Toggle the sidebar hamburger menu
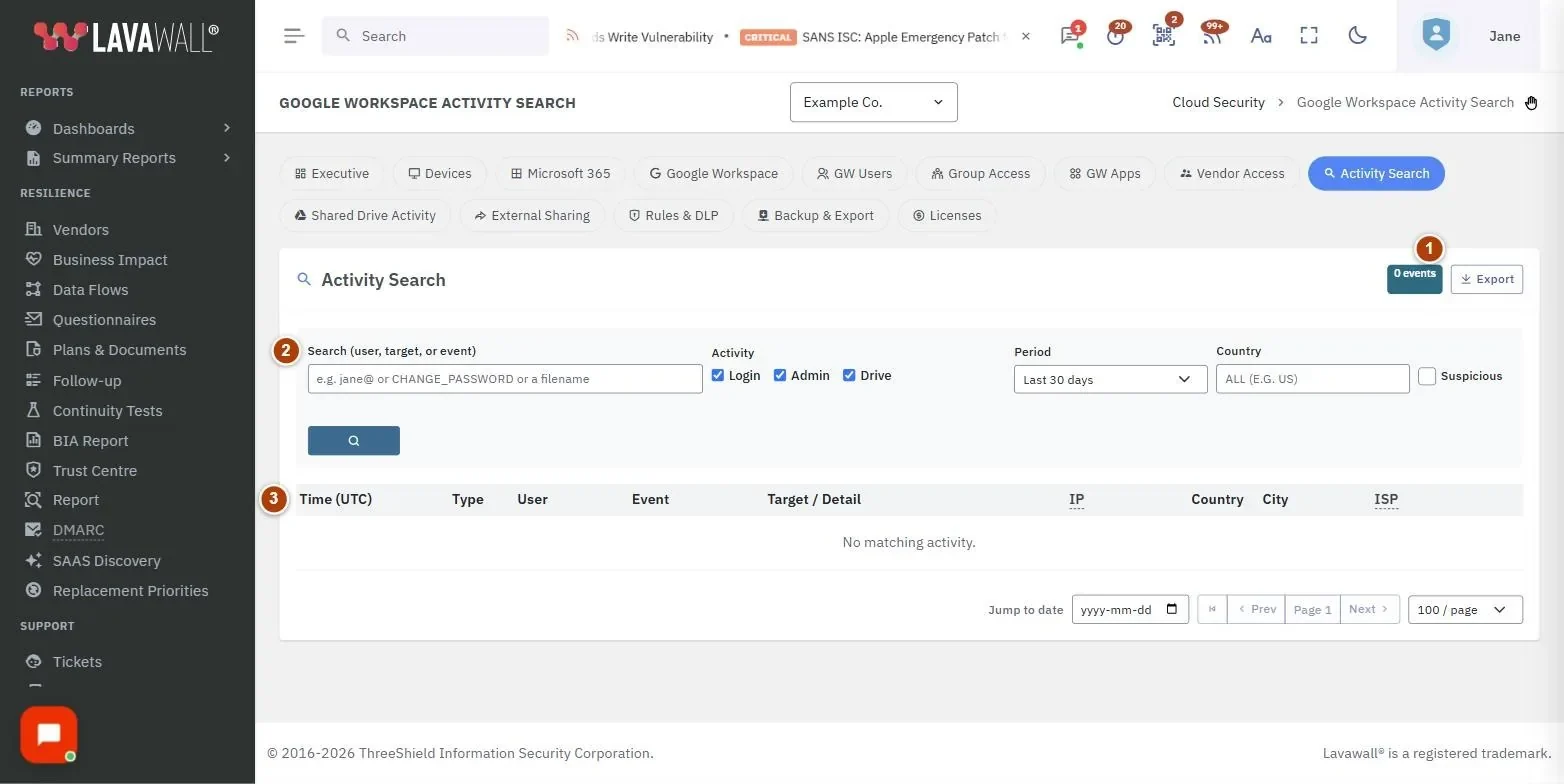 pyautogui.click(x=293, y=36)
